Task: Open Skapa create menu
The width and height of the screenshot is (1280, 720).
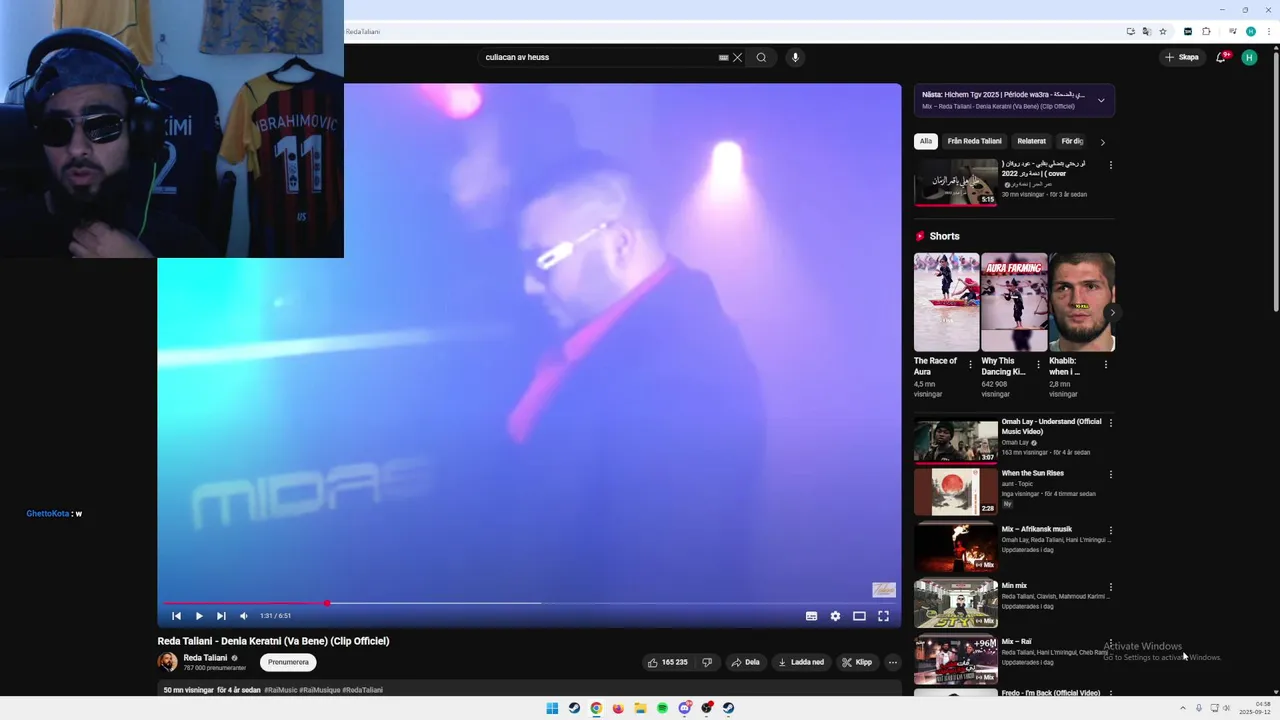Action: coord(1181,57)
